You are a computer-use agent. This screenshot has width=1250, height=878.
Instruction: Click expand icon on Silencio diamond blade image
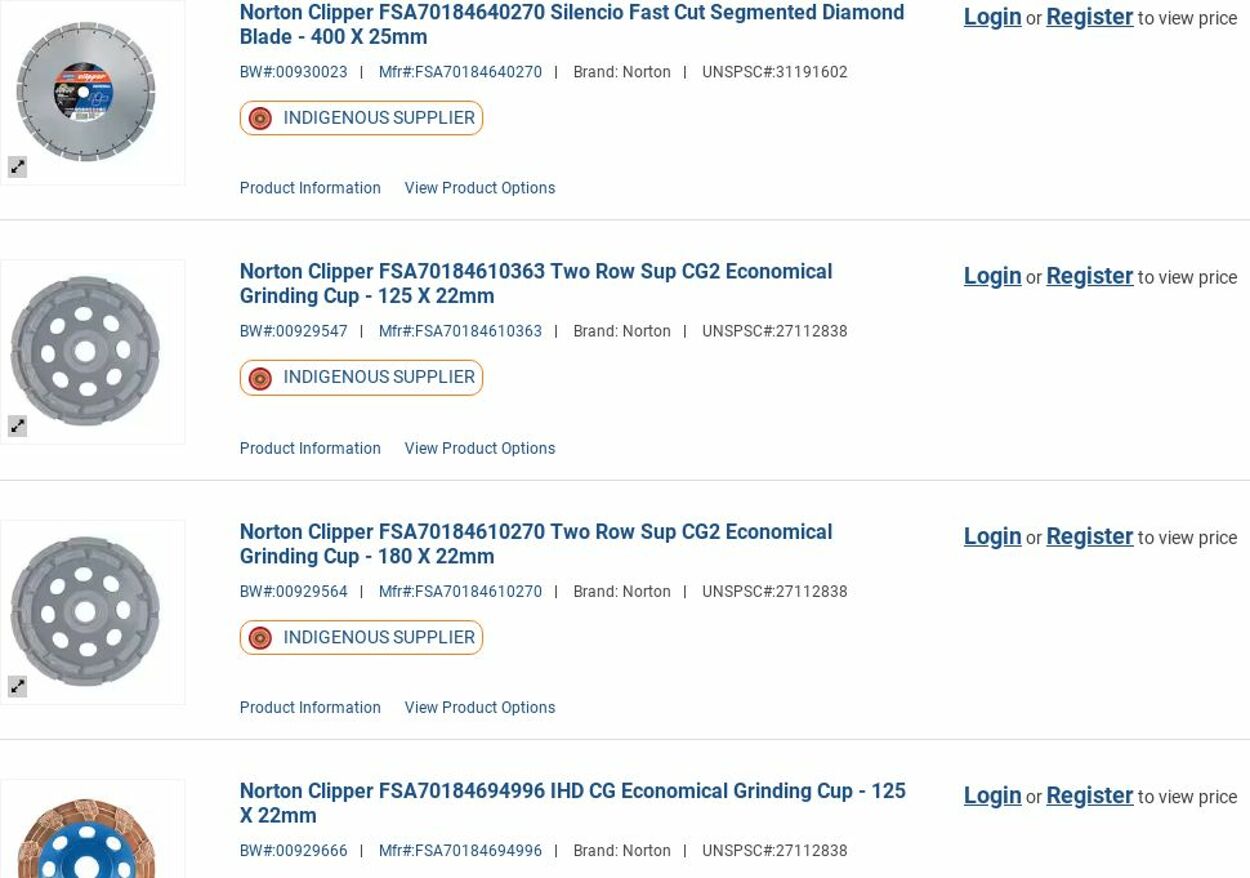(x=17, y=167)
